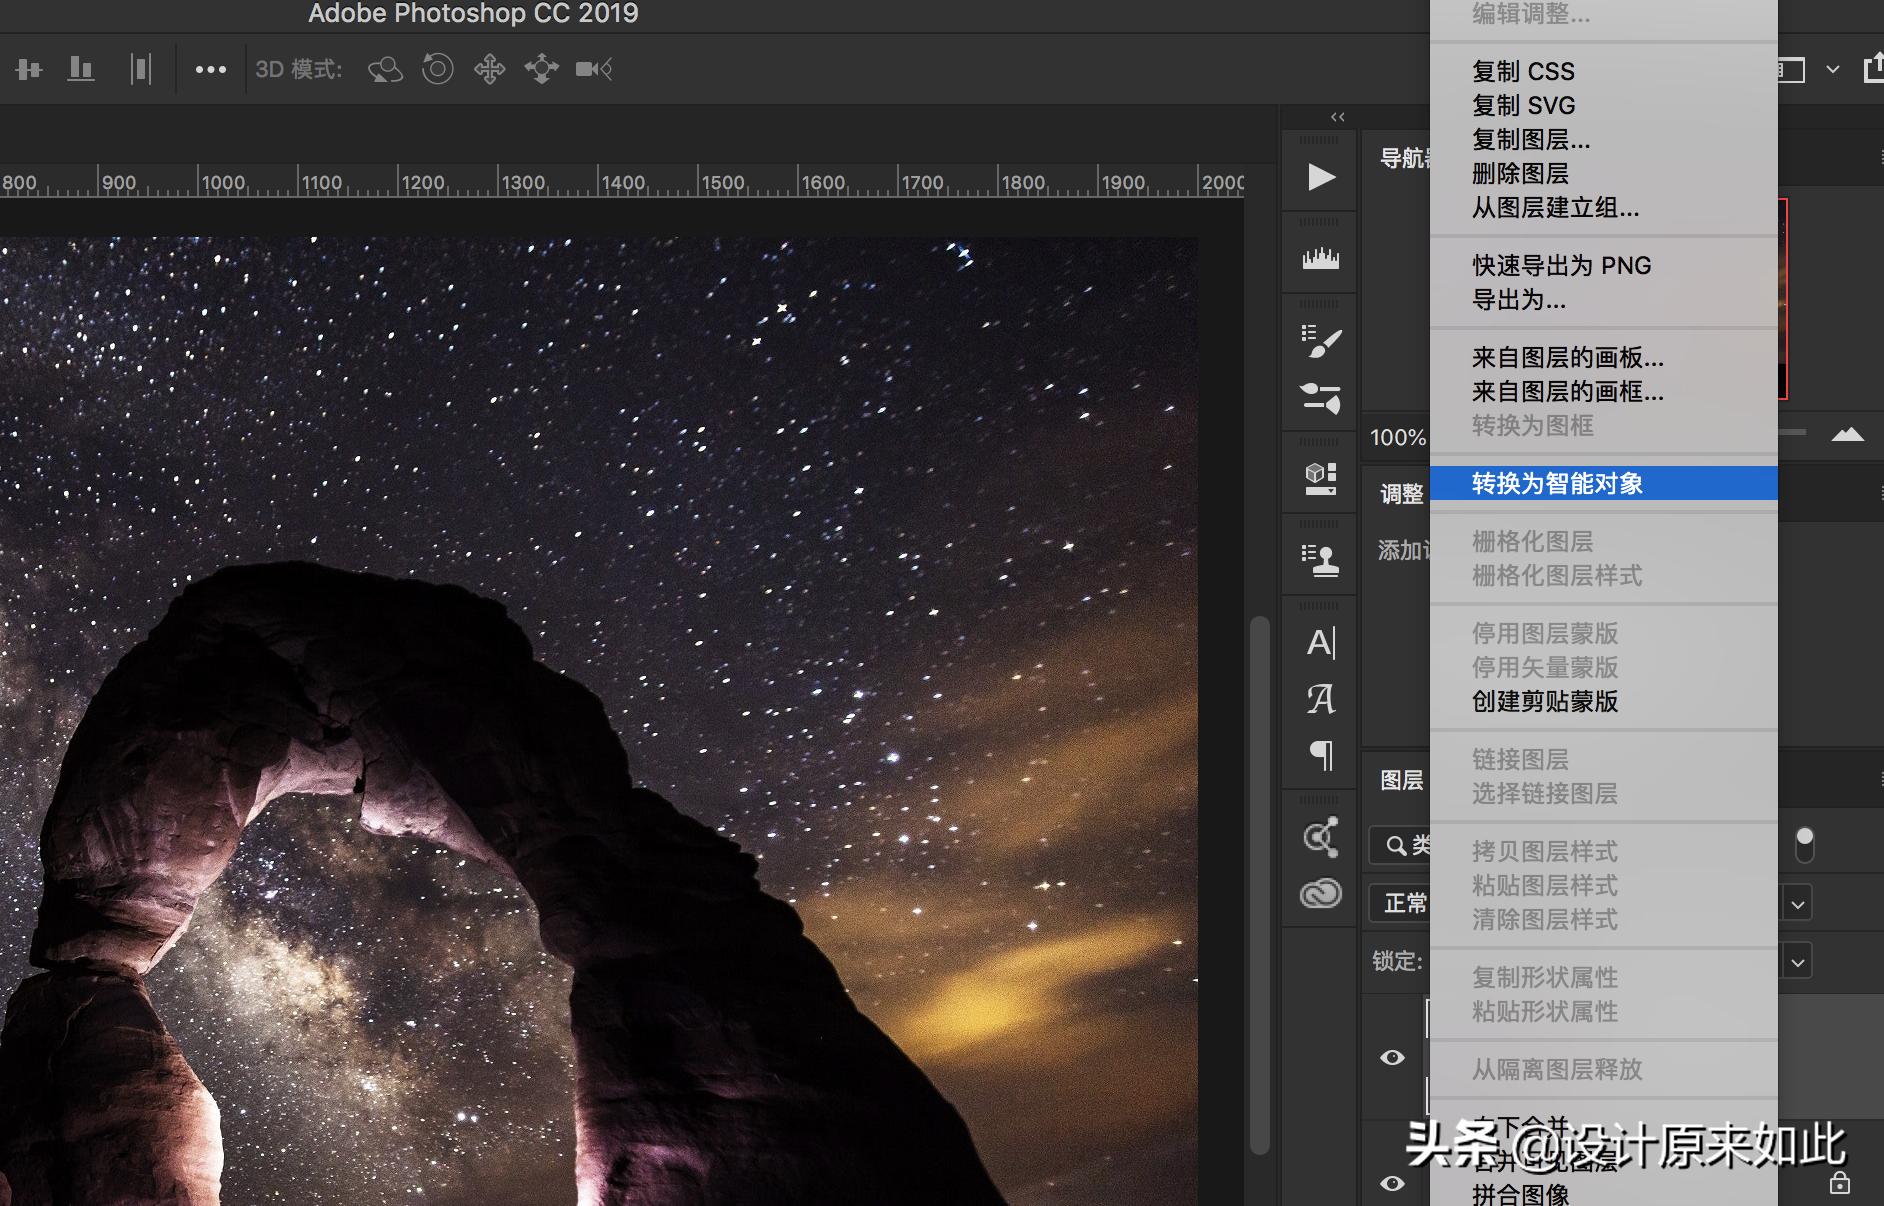This screenshot has height=1206, width=1884.
Task: Open the dropdown below the 锁定 row
Action: (1797, 961)
